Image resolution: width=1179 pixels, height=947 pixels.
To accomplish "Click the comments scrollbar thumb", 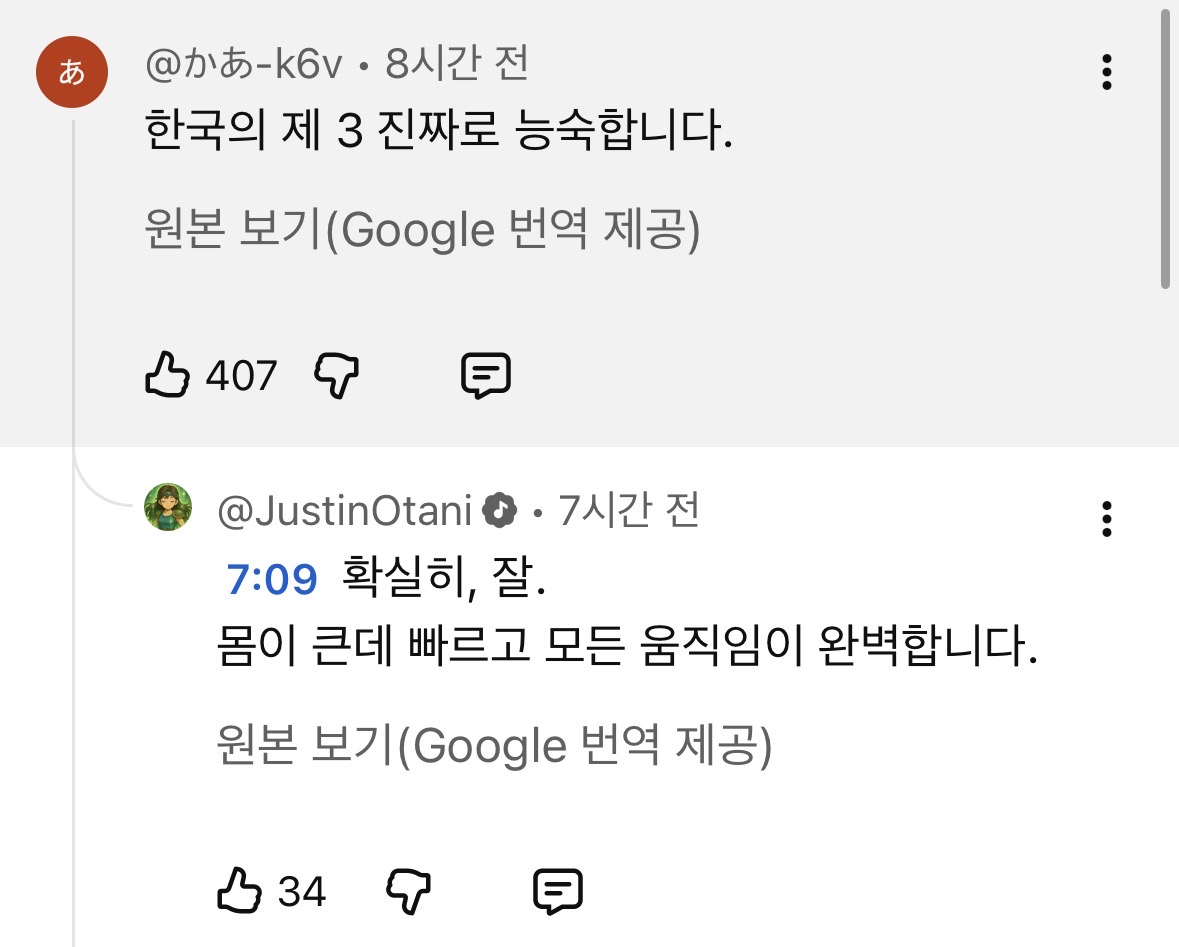I will (x=1166, y=150).
